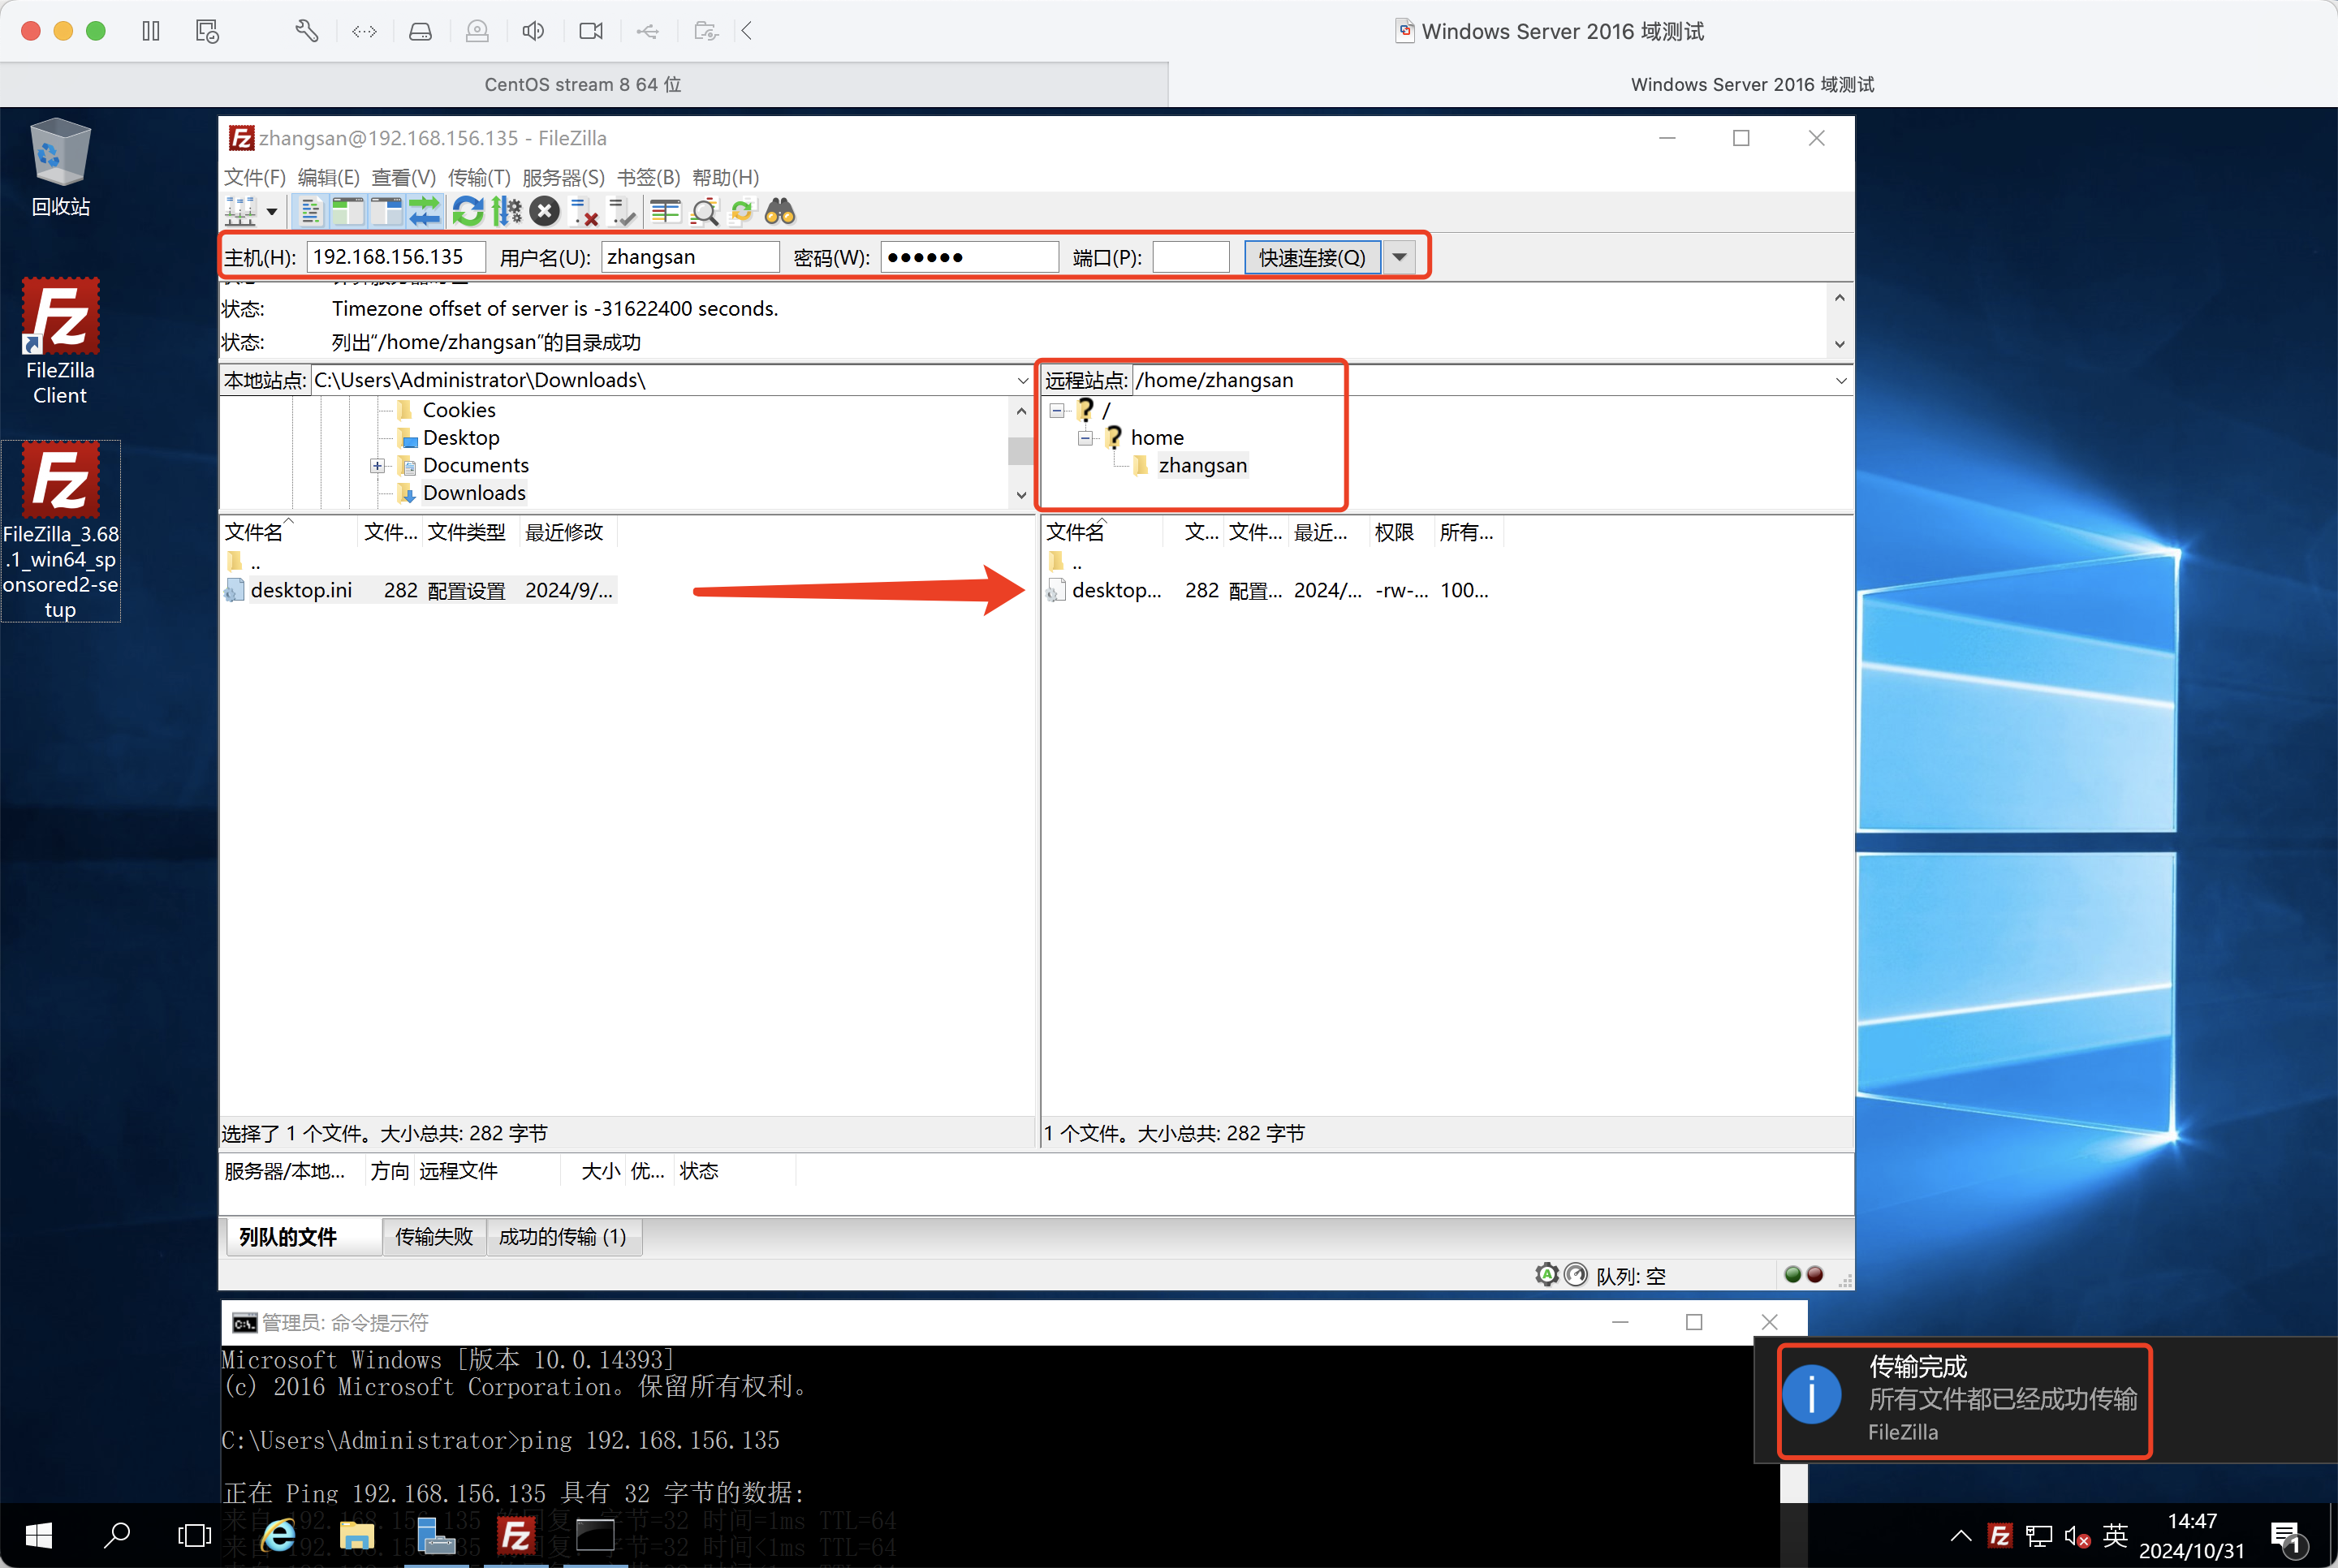The image size is (2338, 1568).
Task: Toggle the synchronized browsing icon
Action: point(742,211)
